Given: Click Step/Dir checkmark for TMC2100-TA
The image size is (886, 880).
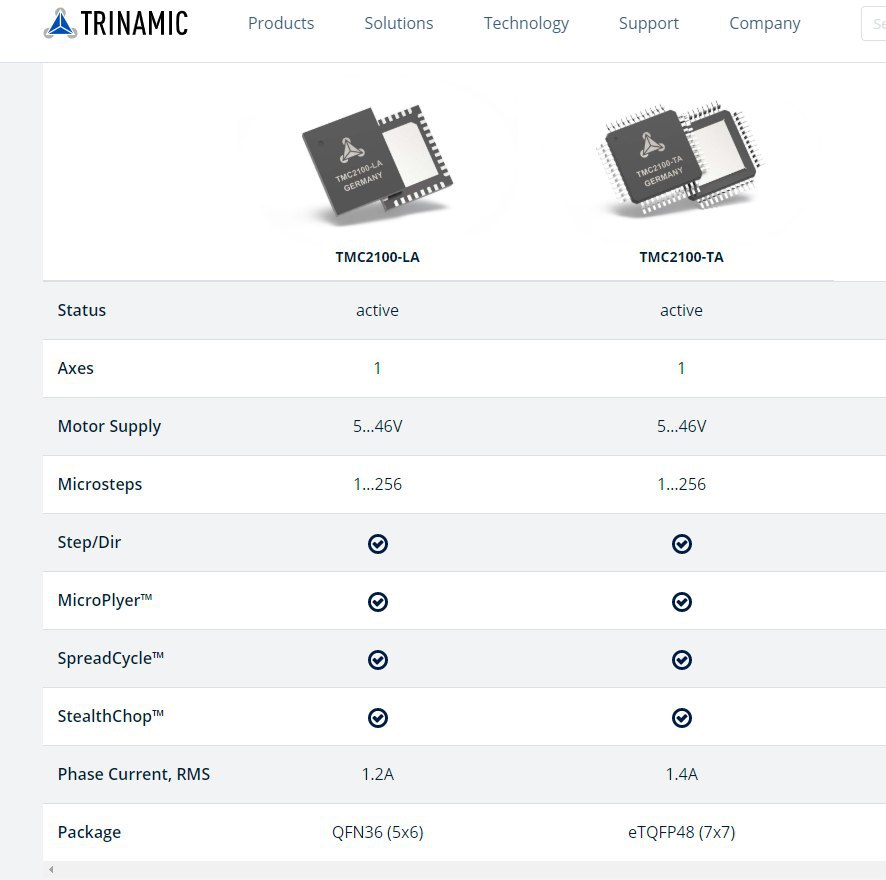Looking at the screenshot, I should click(681, 544).
